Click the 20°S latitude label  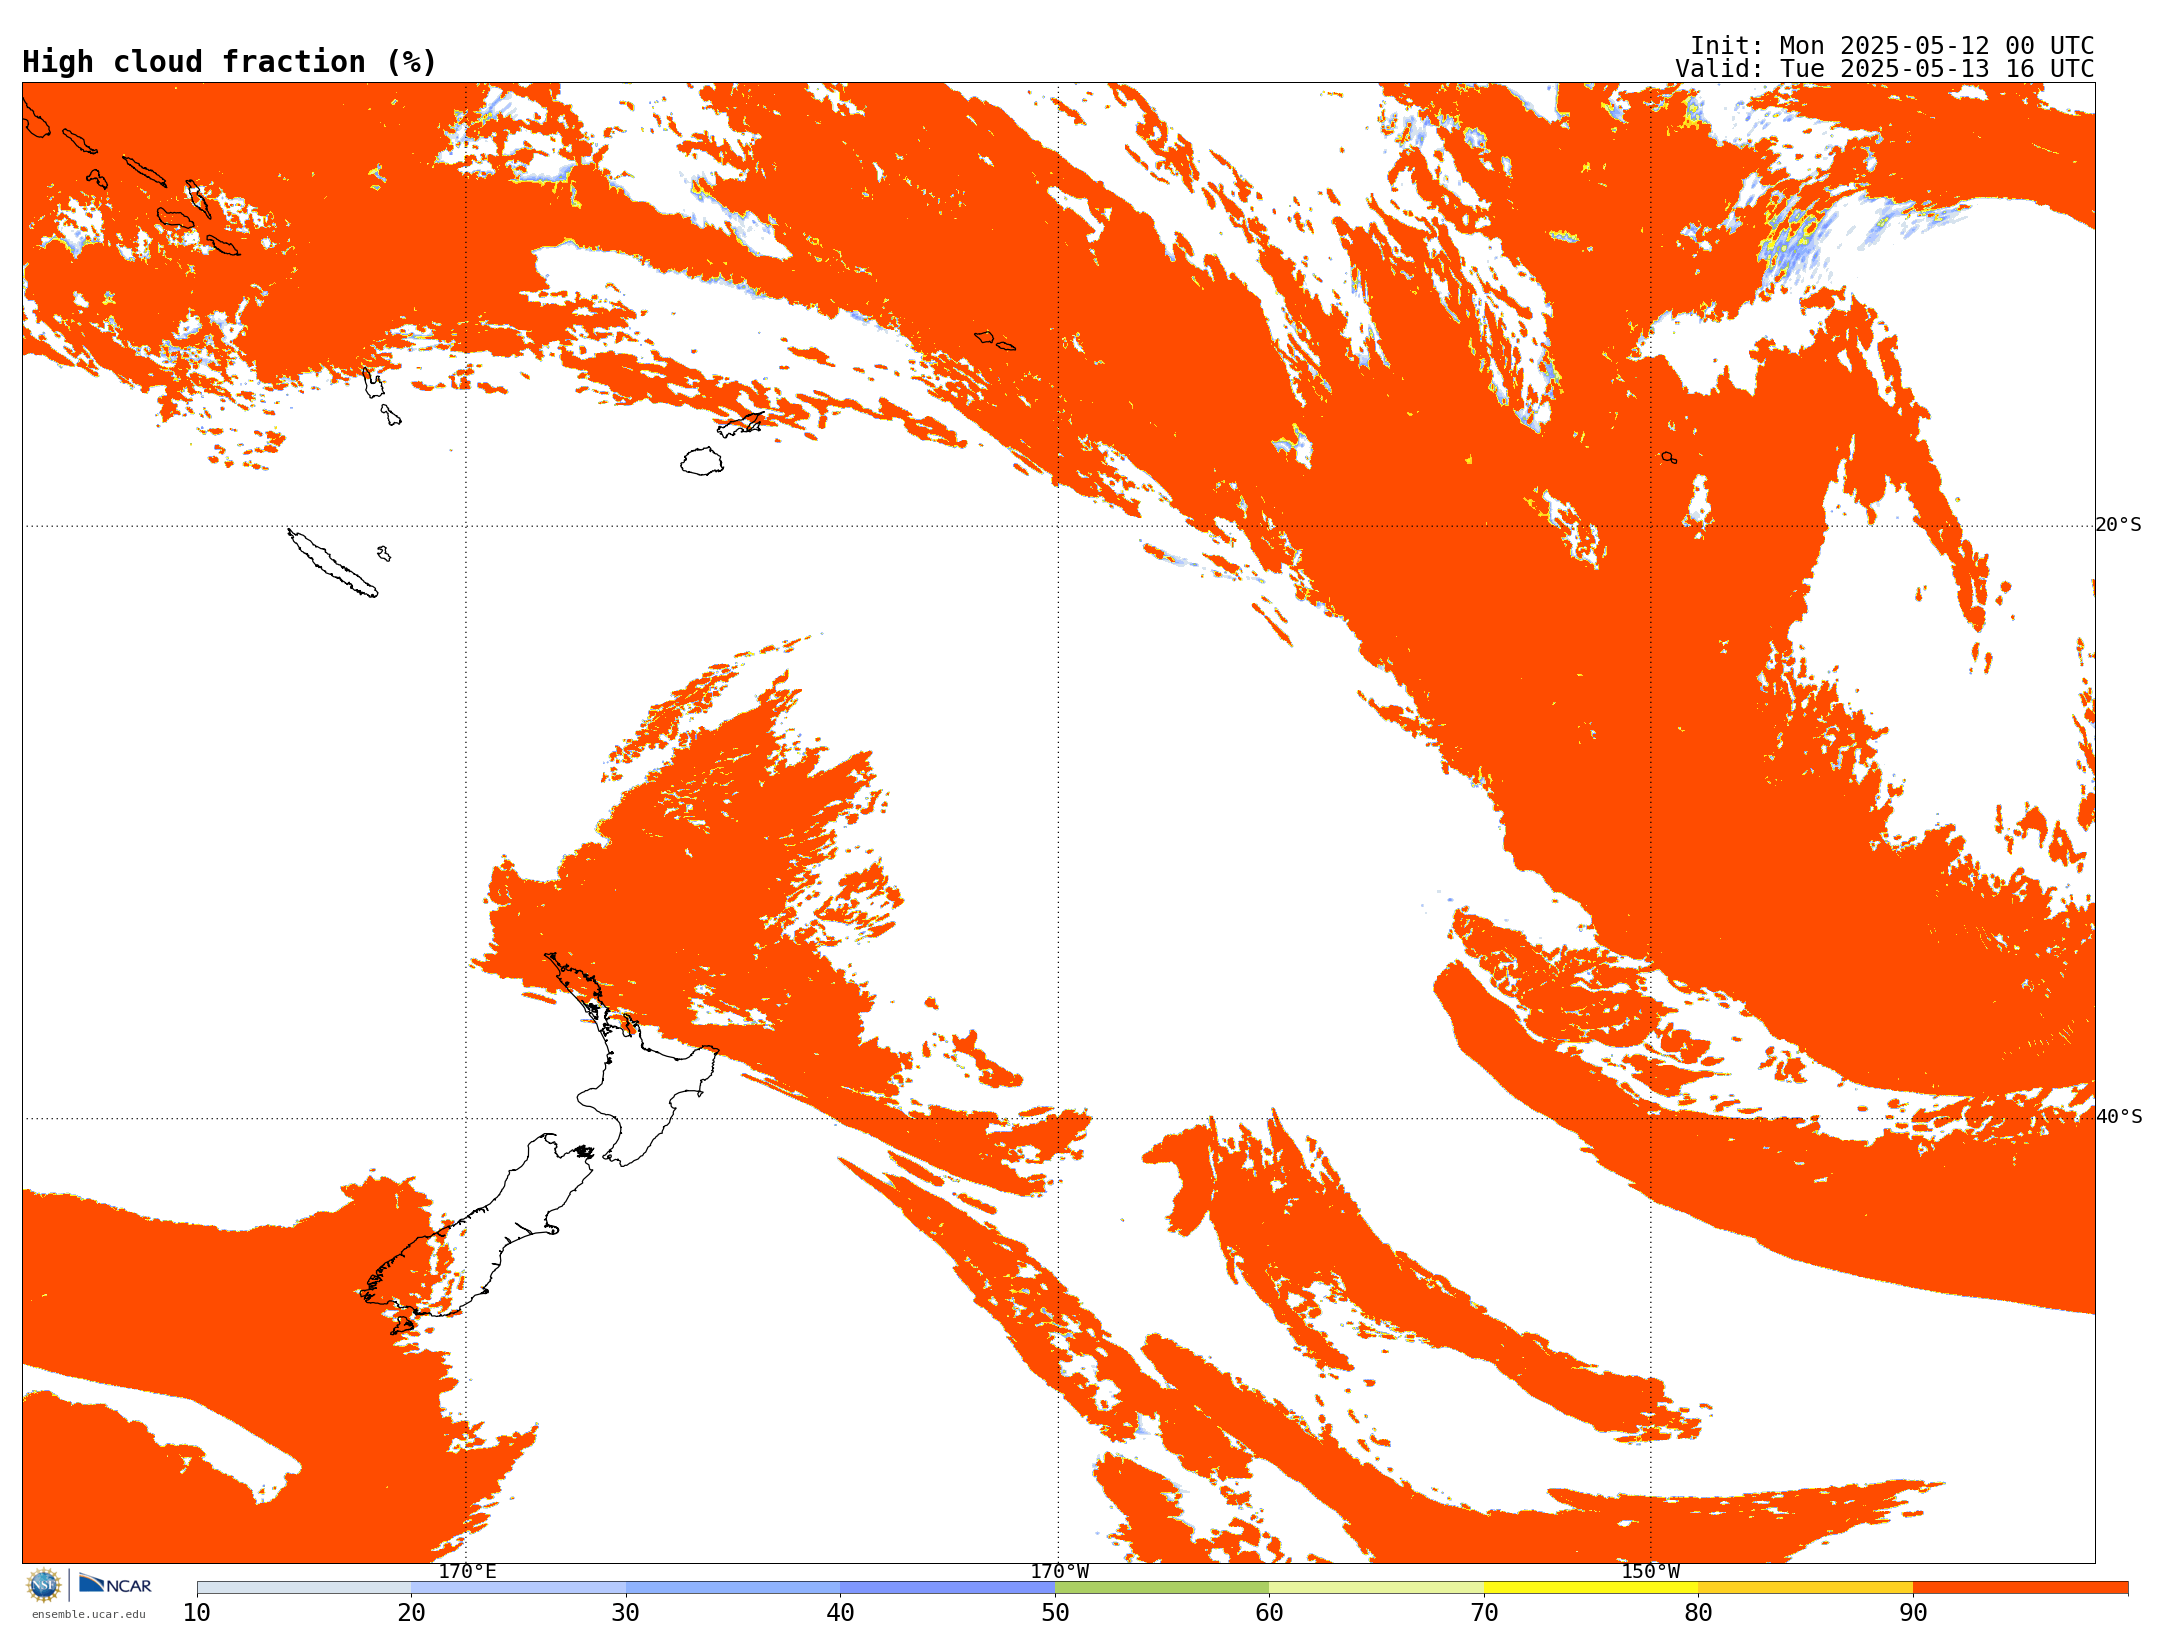(x=2118, y=525)
